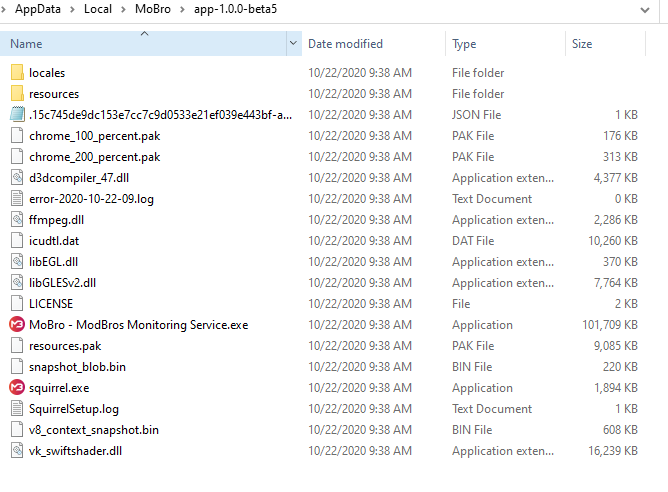Select resources.pak file name

coord(65,346)
